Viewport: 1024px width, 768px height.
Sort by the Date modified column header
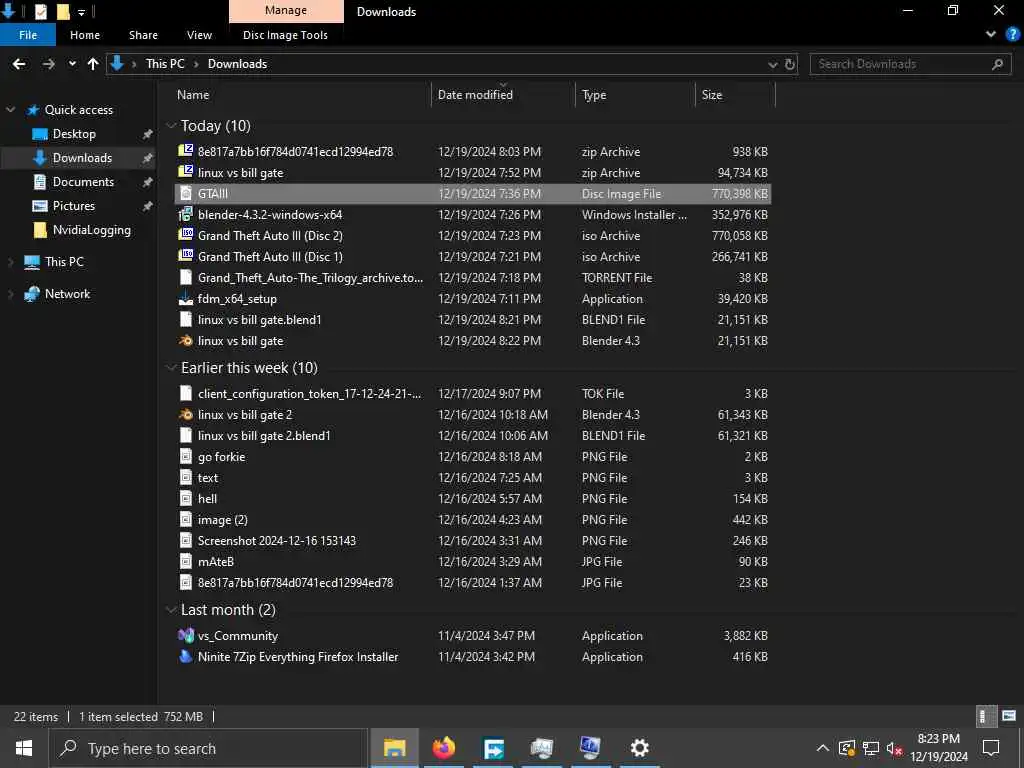(x=503, y=95)
